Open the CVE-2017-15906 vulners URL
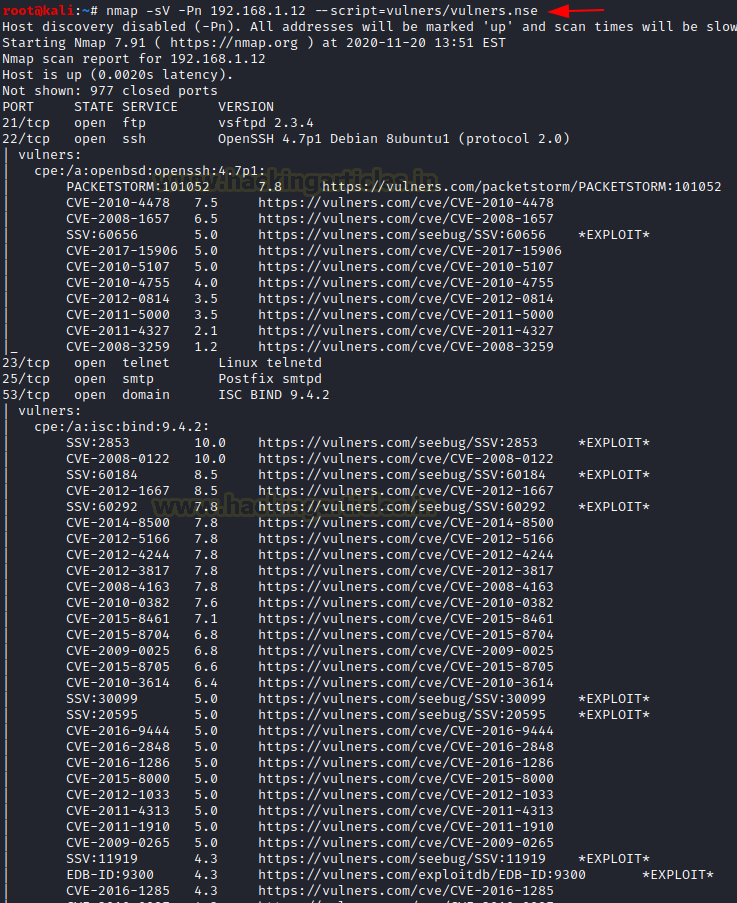This screenshot has width=737, height=903. (410, 251)
